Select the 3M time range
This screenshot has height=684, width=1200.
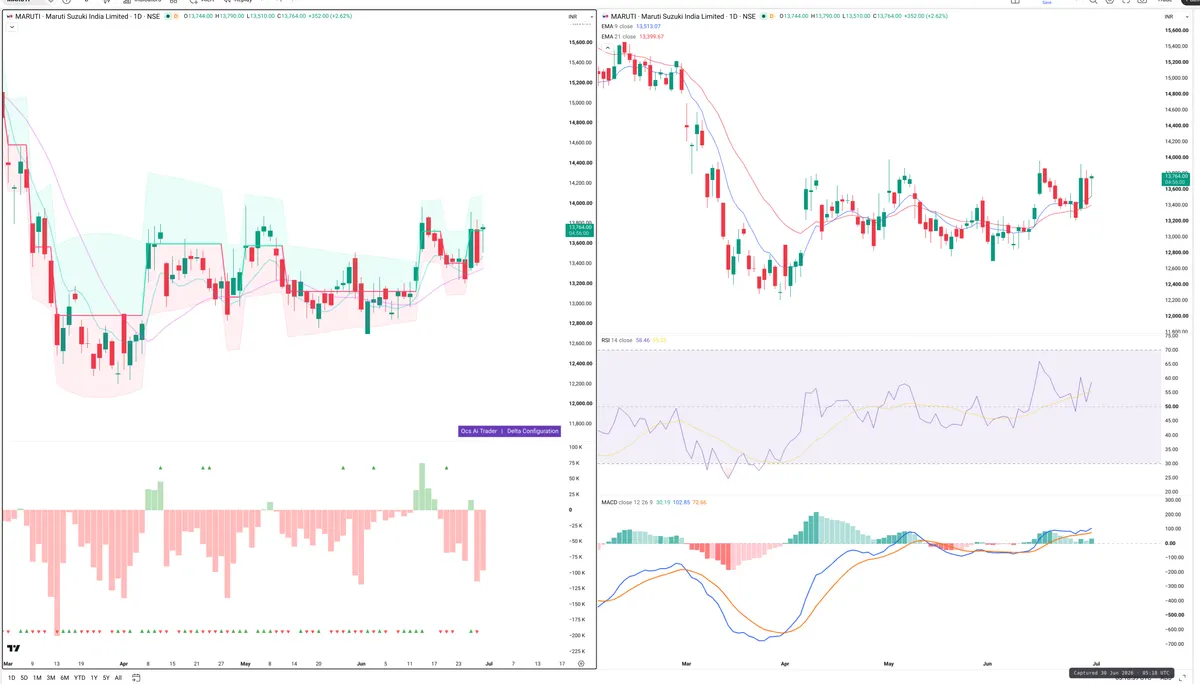click(x=51, y=678)
